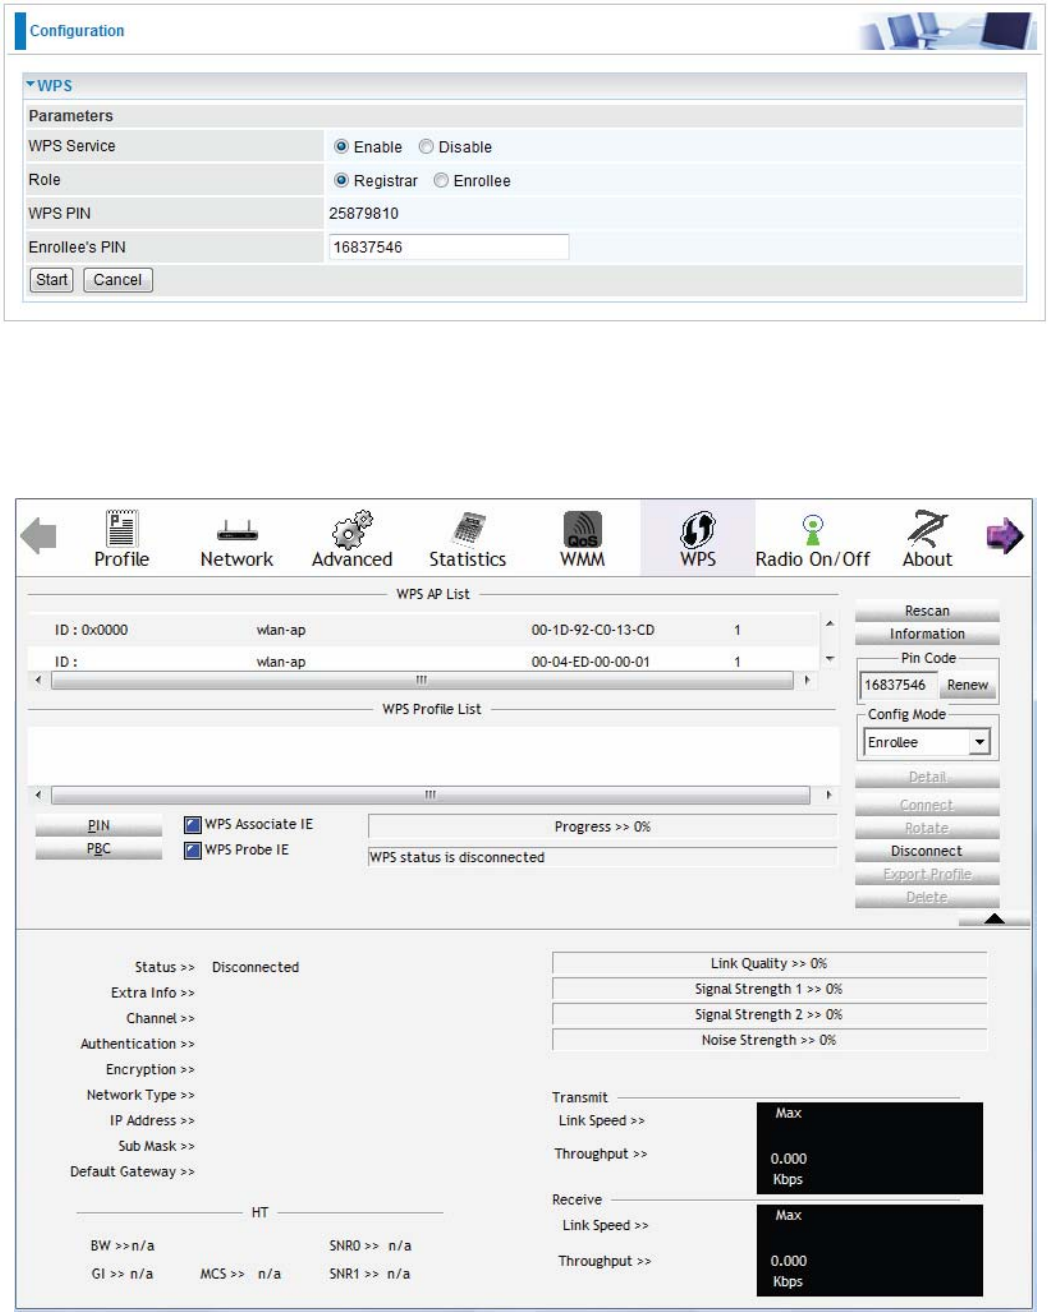Click the Transmit throughput graph
Image resolution: width=1051 pixels, height=1312 pixels.
point(870,1148)
